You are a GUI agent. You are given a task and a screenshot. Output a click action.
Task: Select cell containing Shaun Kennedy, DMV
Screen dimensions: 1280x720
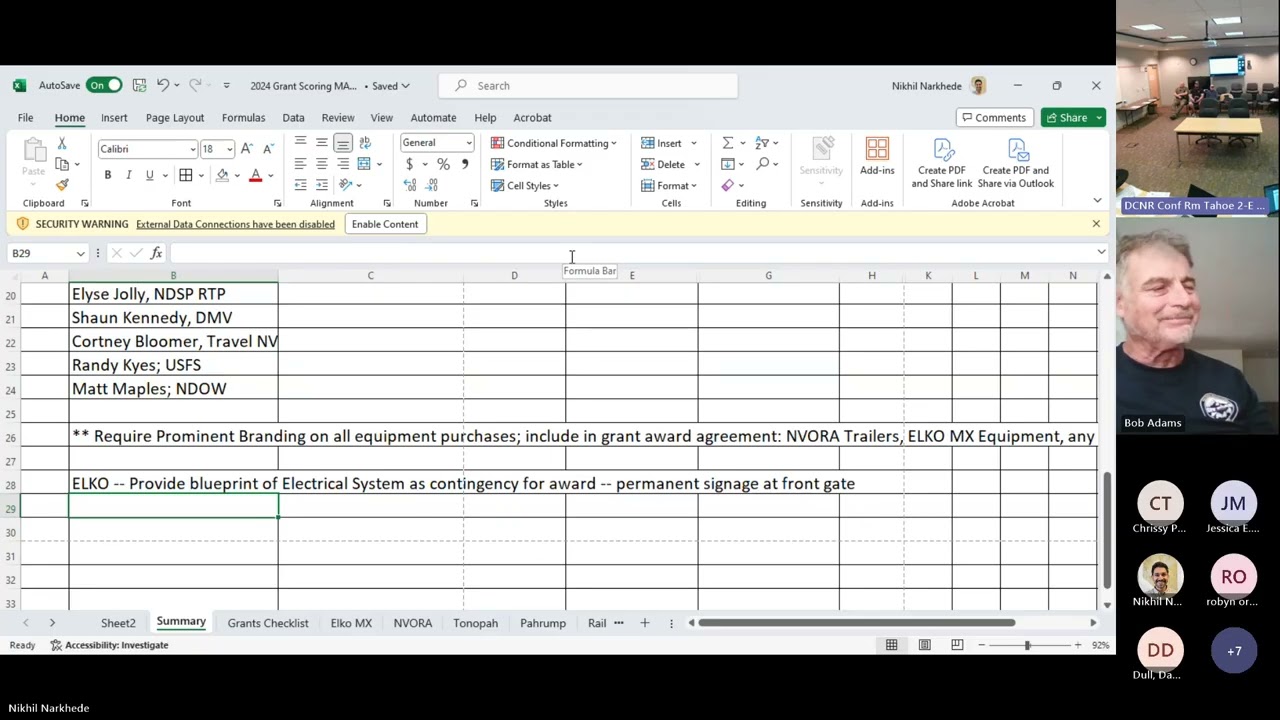coord(173,317)
